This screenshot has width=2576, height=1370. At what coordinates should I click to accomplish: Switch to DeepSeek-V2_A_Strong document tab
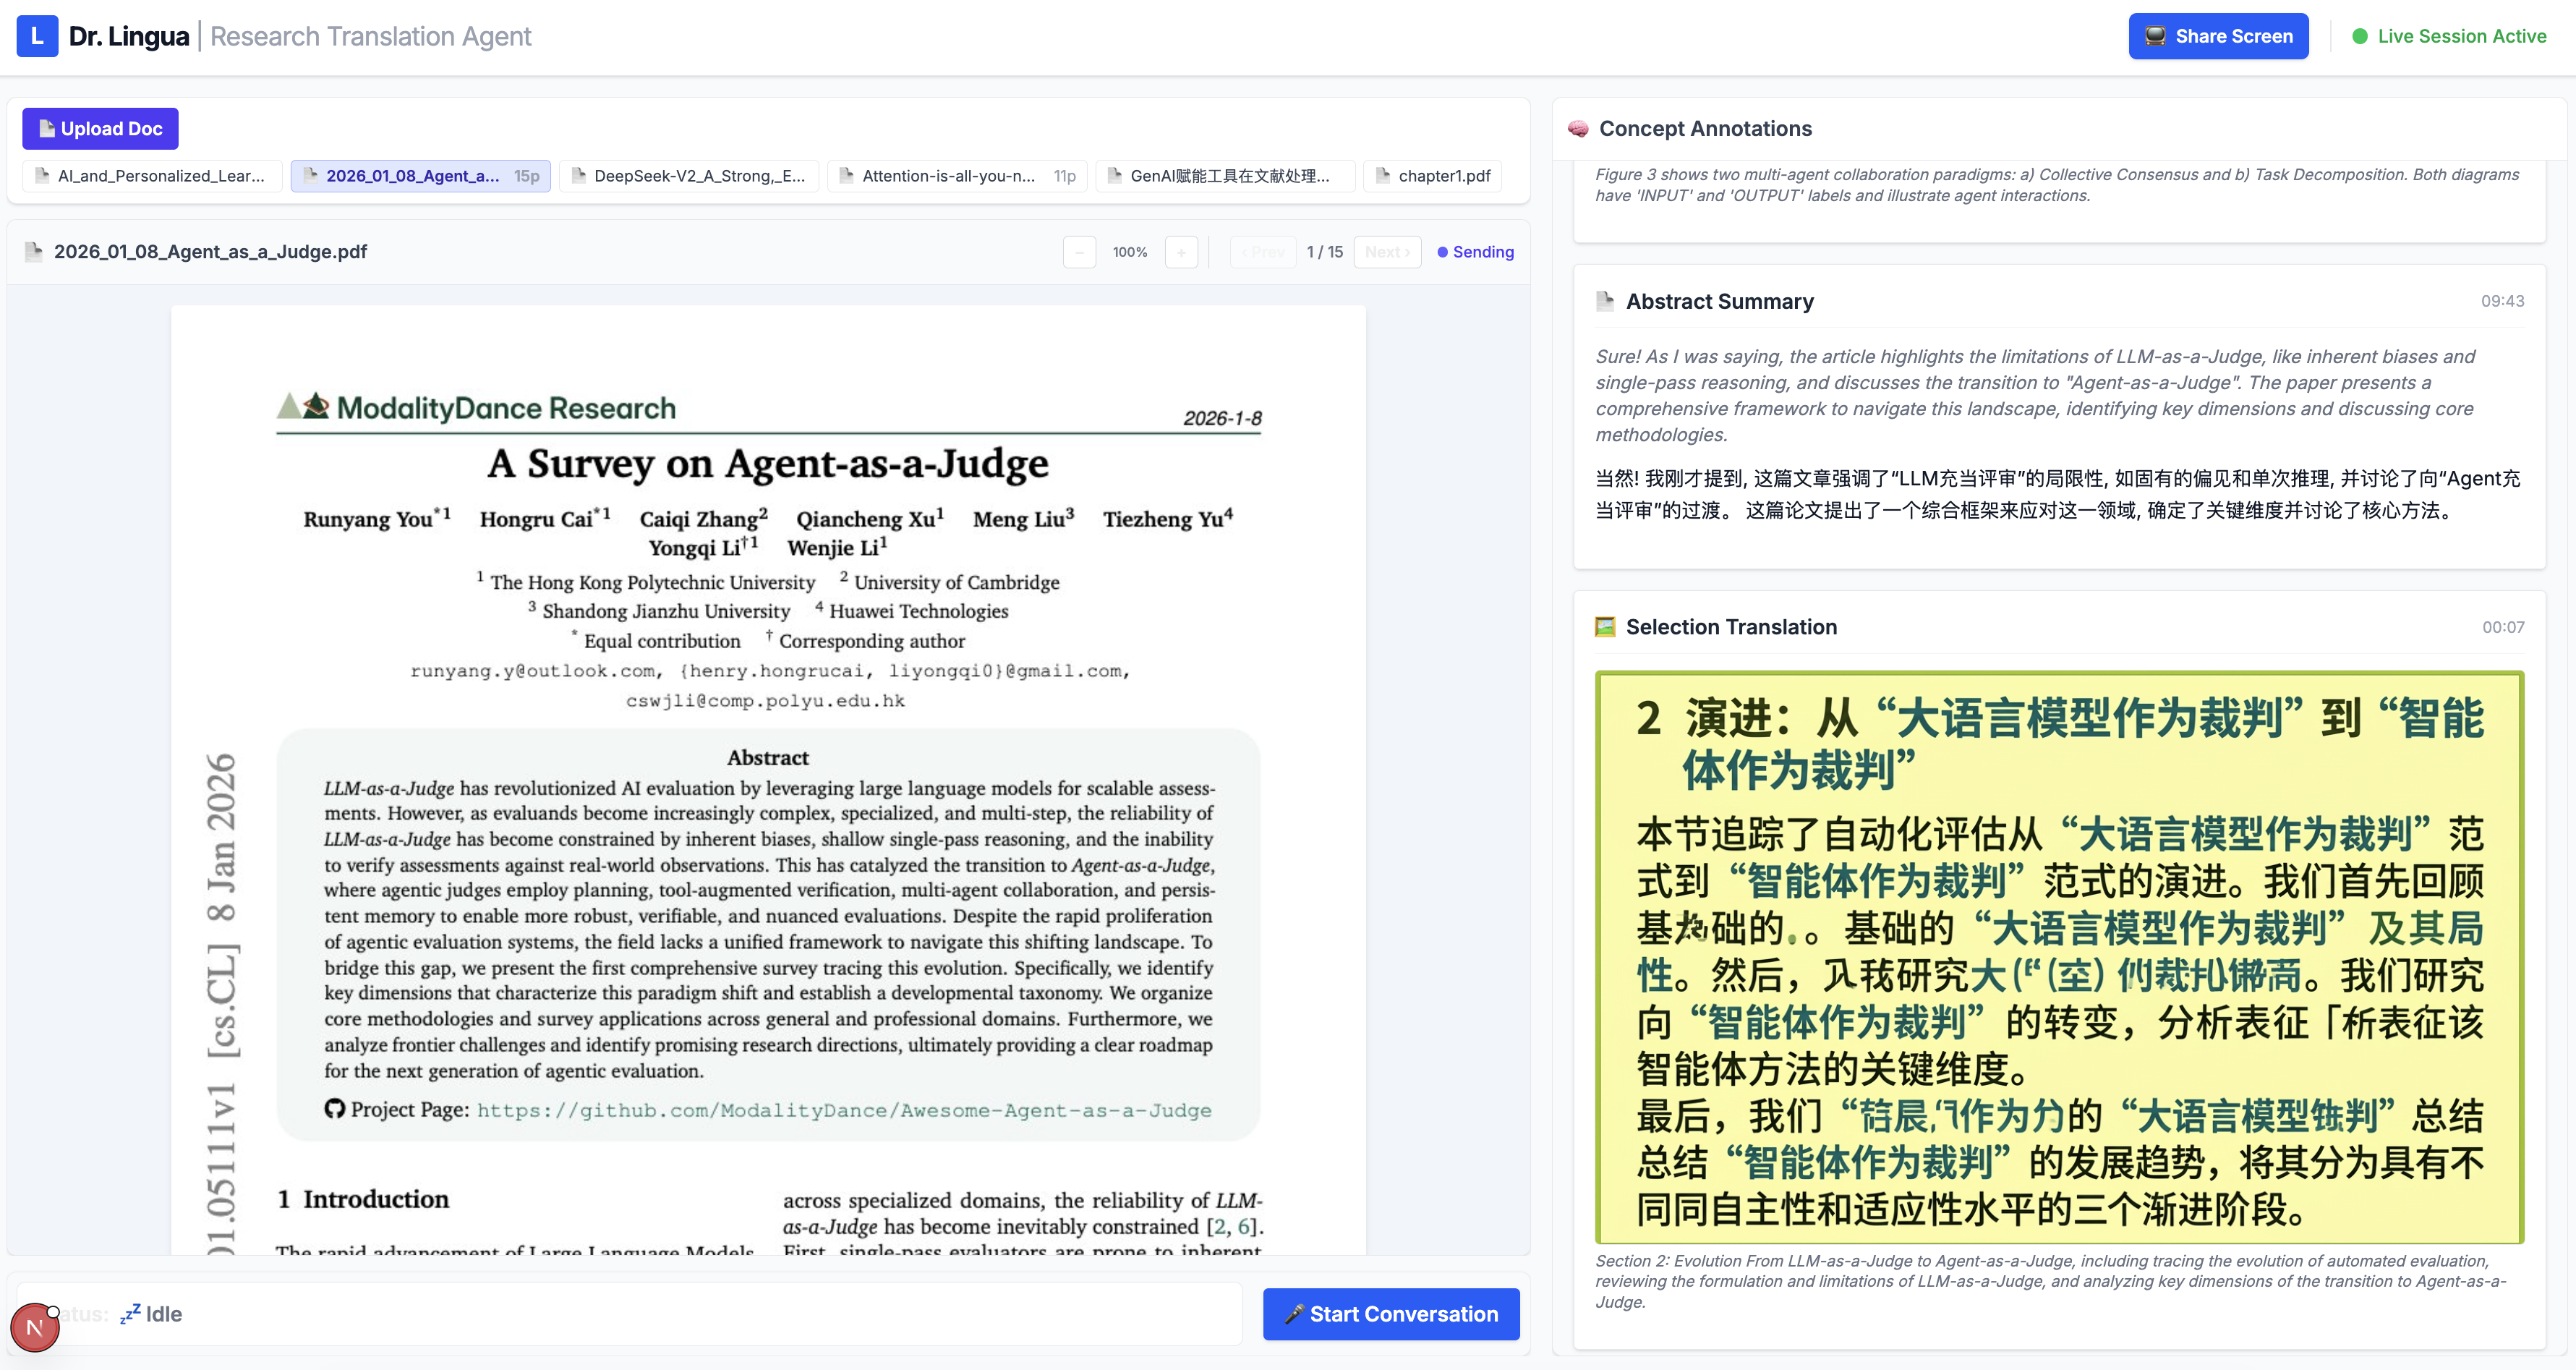point(688,176)
